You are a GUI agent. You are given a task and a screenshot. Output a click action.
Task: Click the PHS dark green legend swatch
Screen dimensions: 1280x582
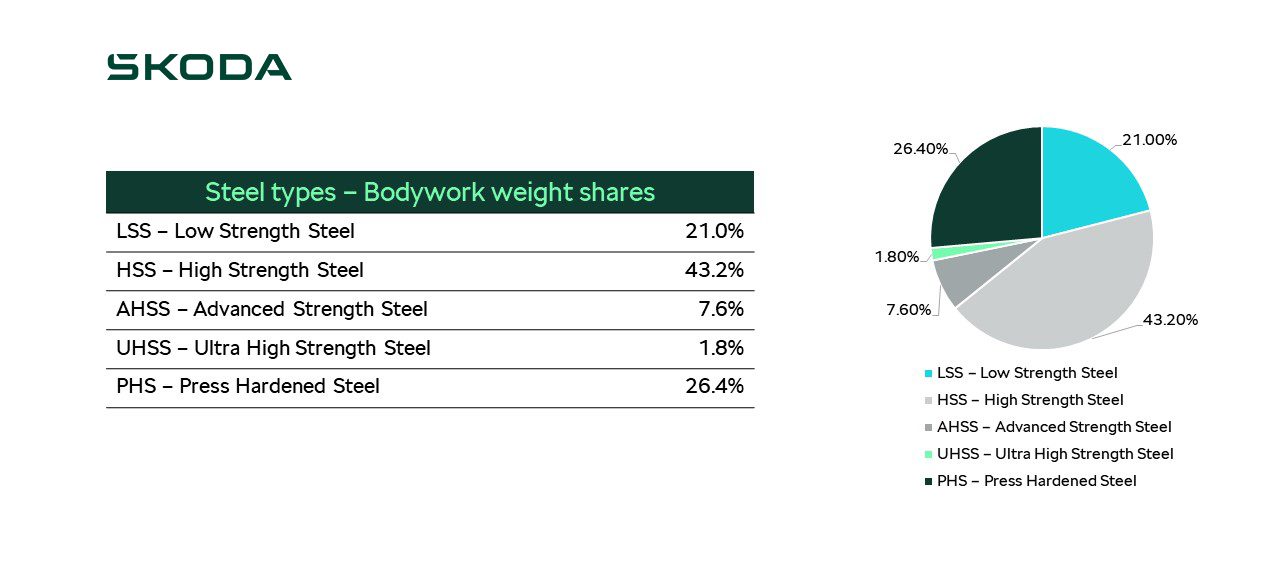point(928,481)
